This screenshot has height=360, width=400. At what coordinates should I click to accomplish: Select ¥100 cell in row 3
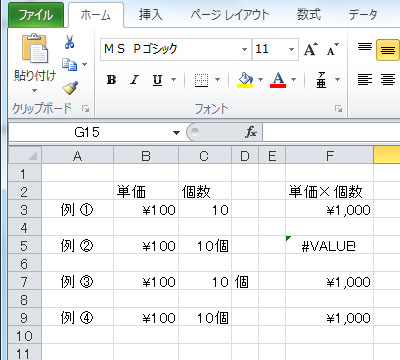click(146, 210)
